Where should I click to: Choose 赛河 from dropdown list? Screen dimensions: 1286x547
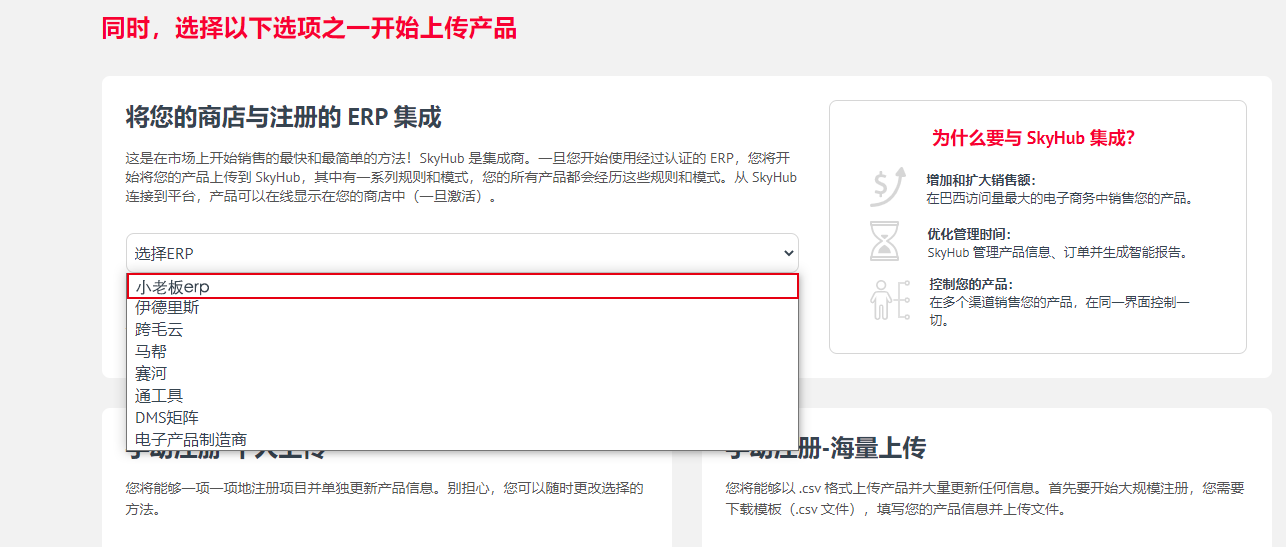(463, 374)
